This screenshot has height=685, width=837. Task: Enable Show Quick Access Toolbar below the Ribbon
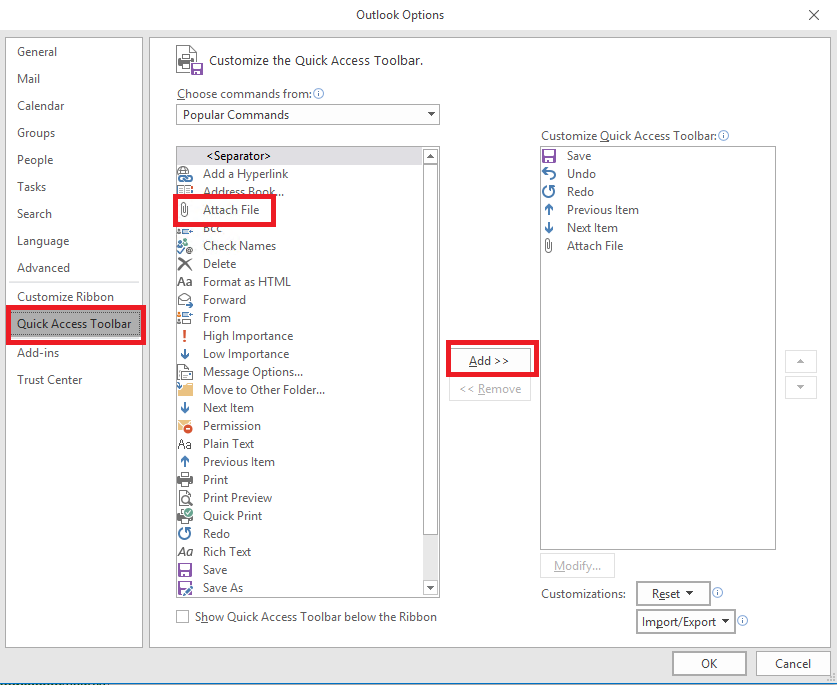pos(183,617)
